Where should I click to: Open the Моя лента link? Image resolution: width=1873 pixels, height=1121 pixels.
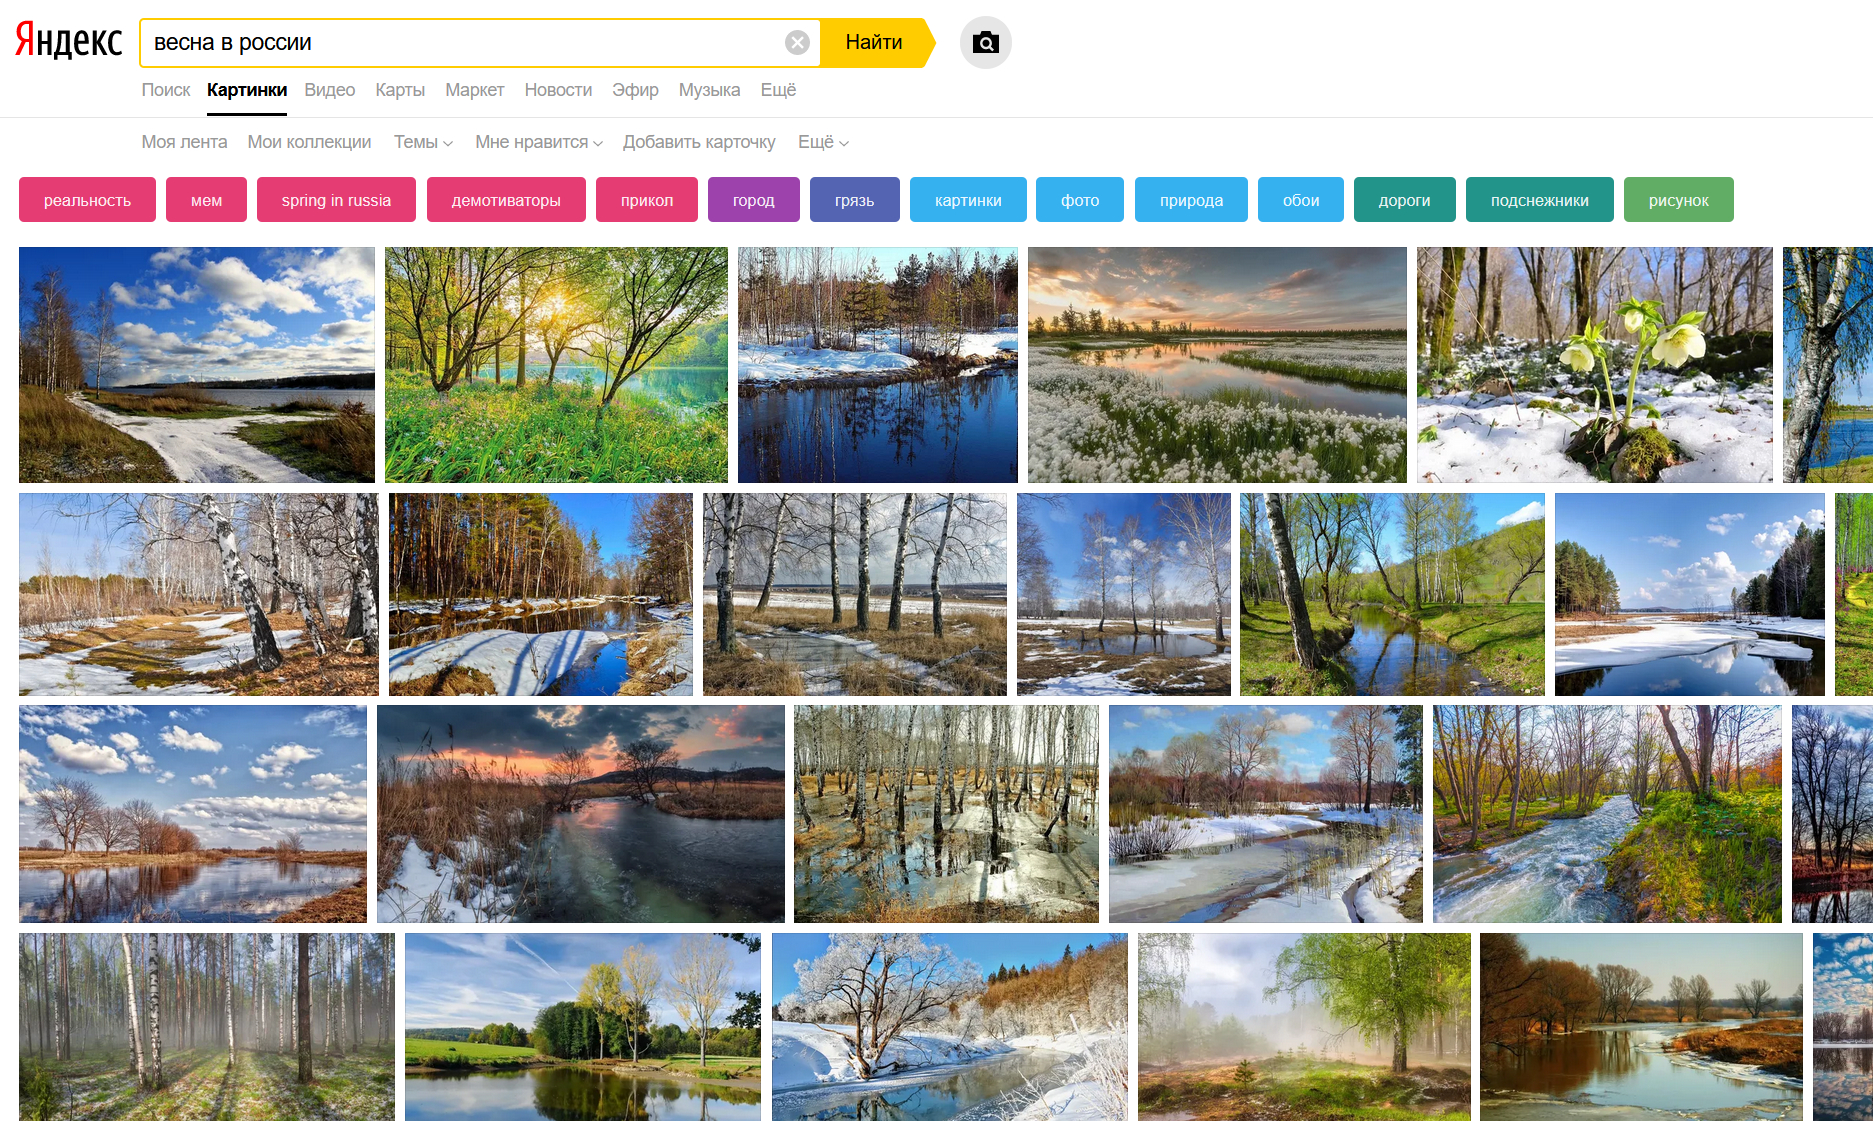184,142
